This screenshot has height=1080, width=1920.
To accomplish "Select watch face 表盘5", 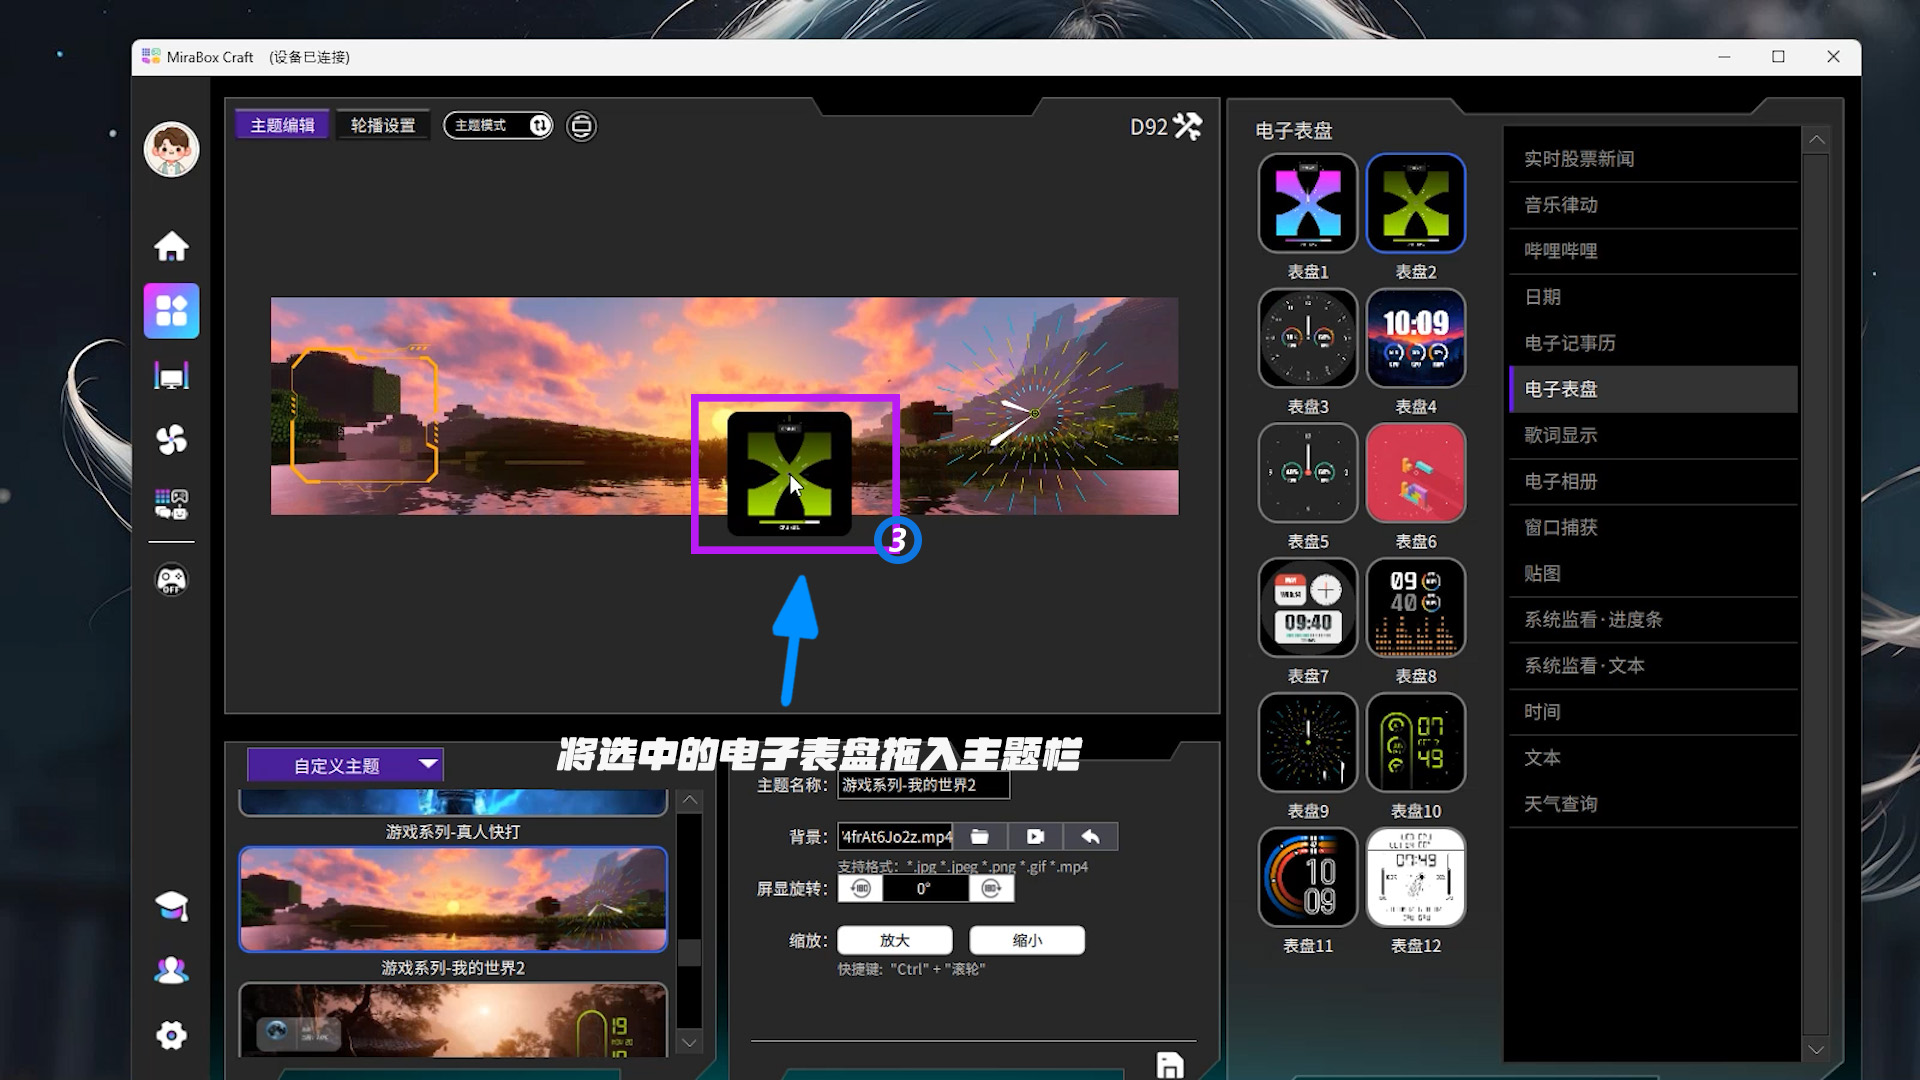I will tap(1308, 473).
